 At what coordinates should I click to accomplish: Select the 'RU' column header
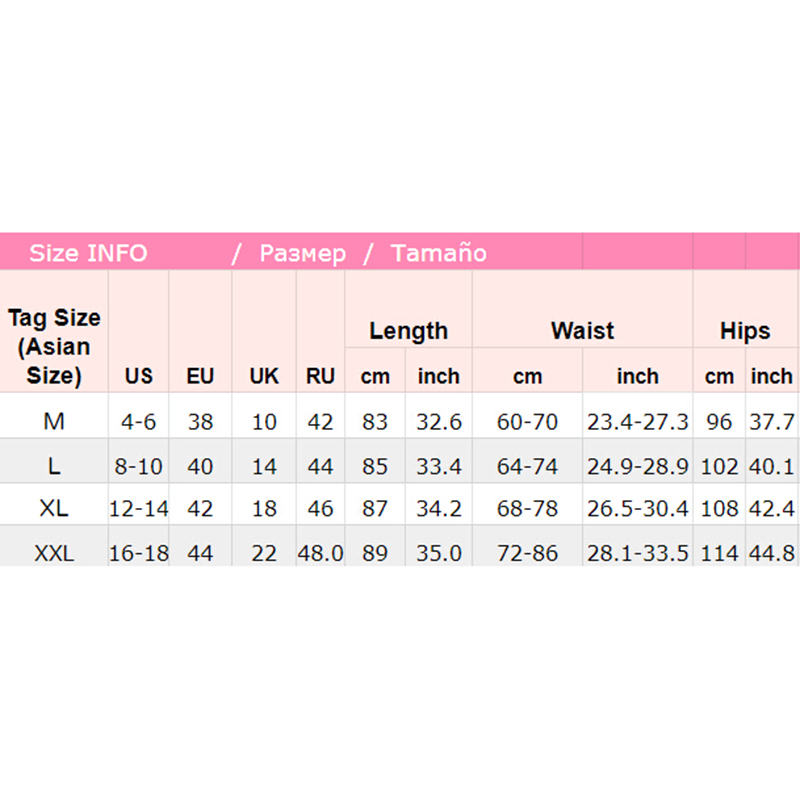(x=320, y=377)
